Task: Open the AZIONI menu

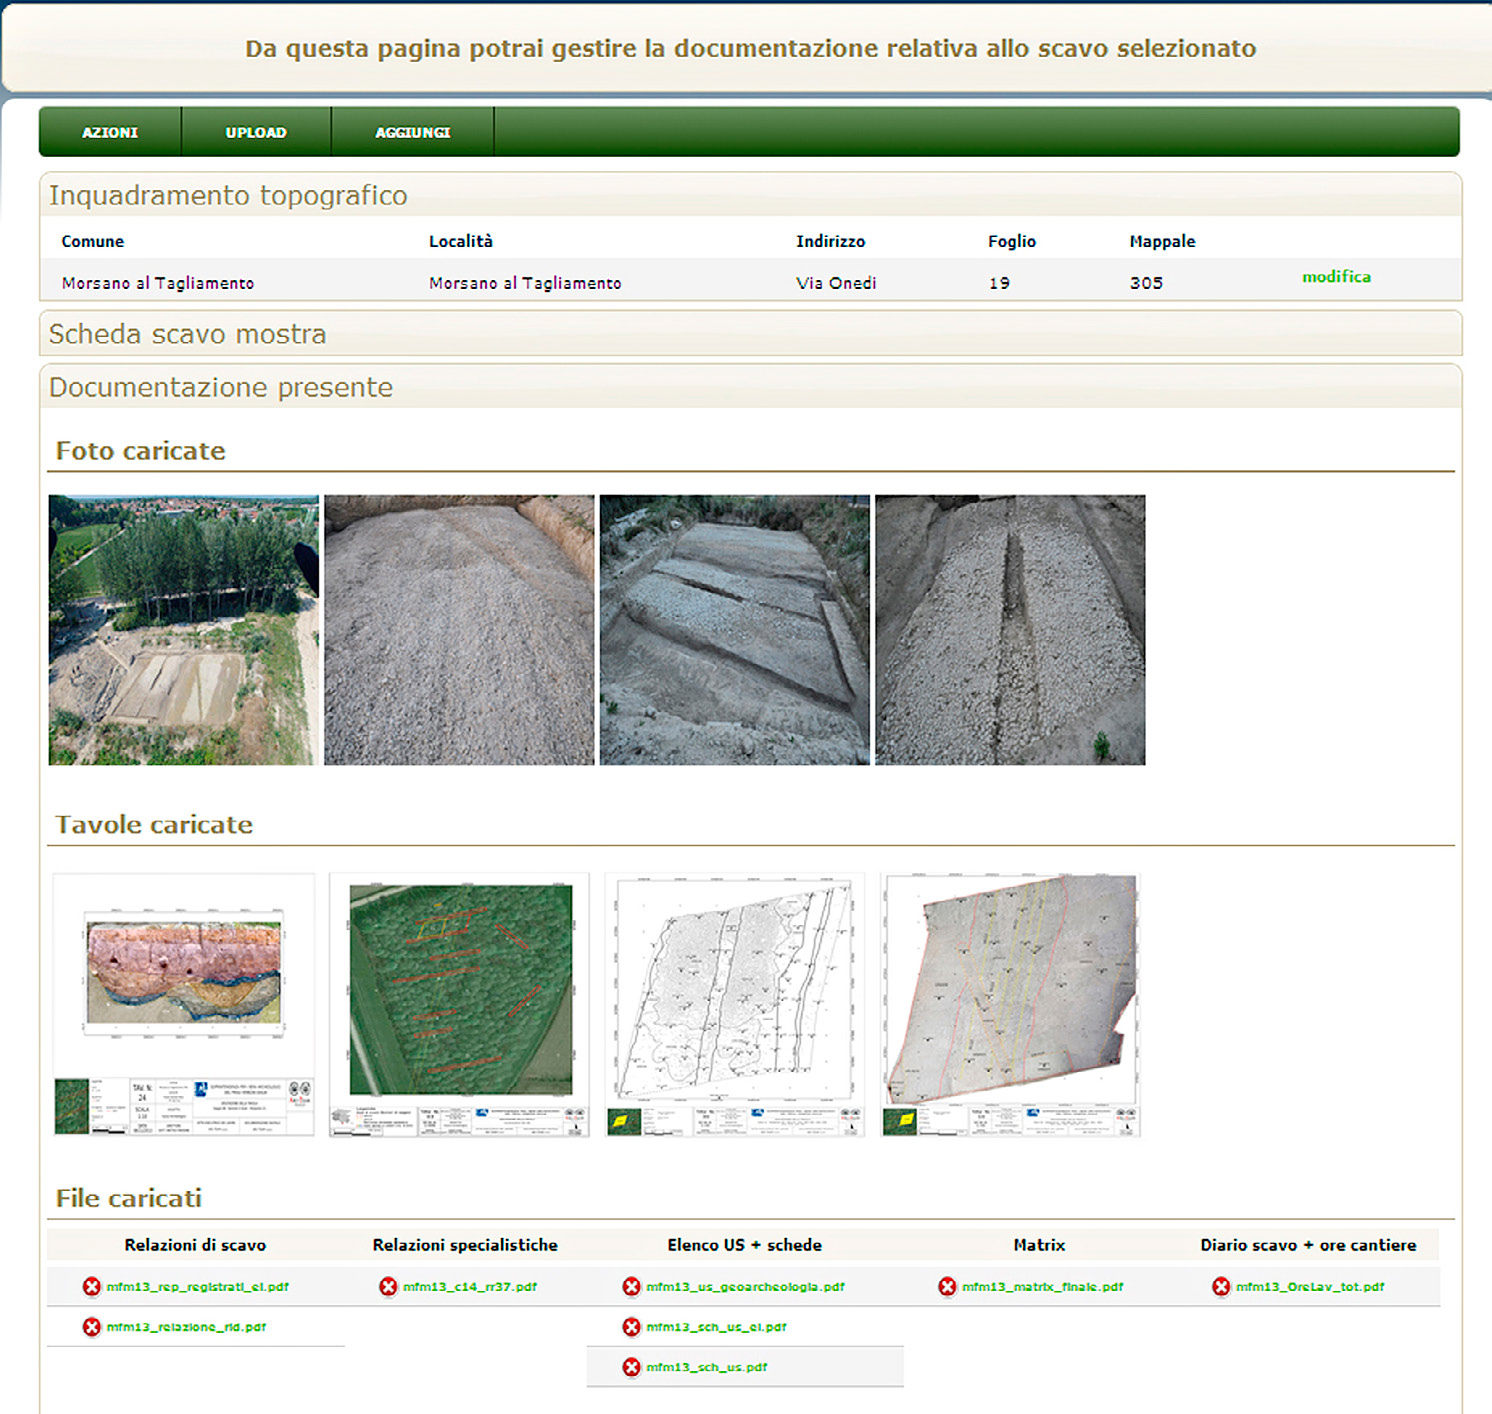Action: pos(110,132)
